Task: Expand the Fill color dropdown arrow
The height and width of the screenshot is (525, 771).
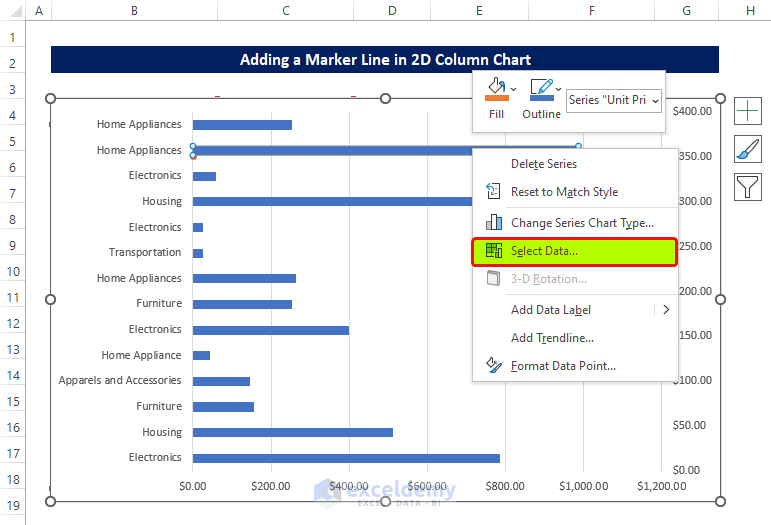Action: point(514,90)
